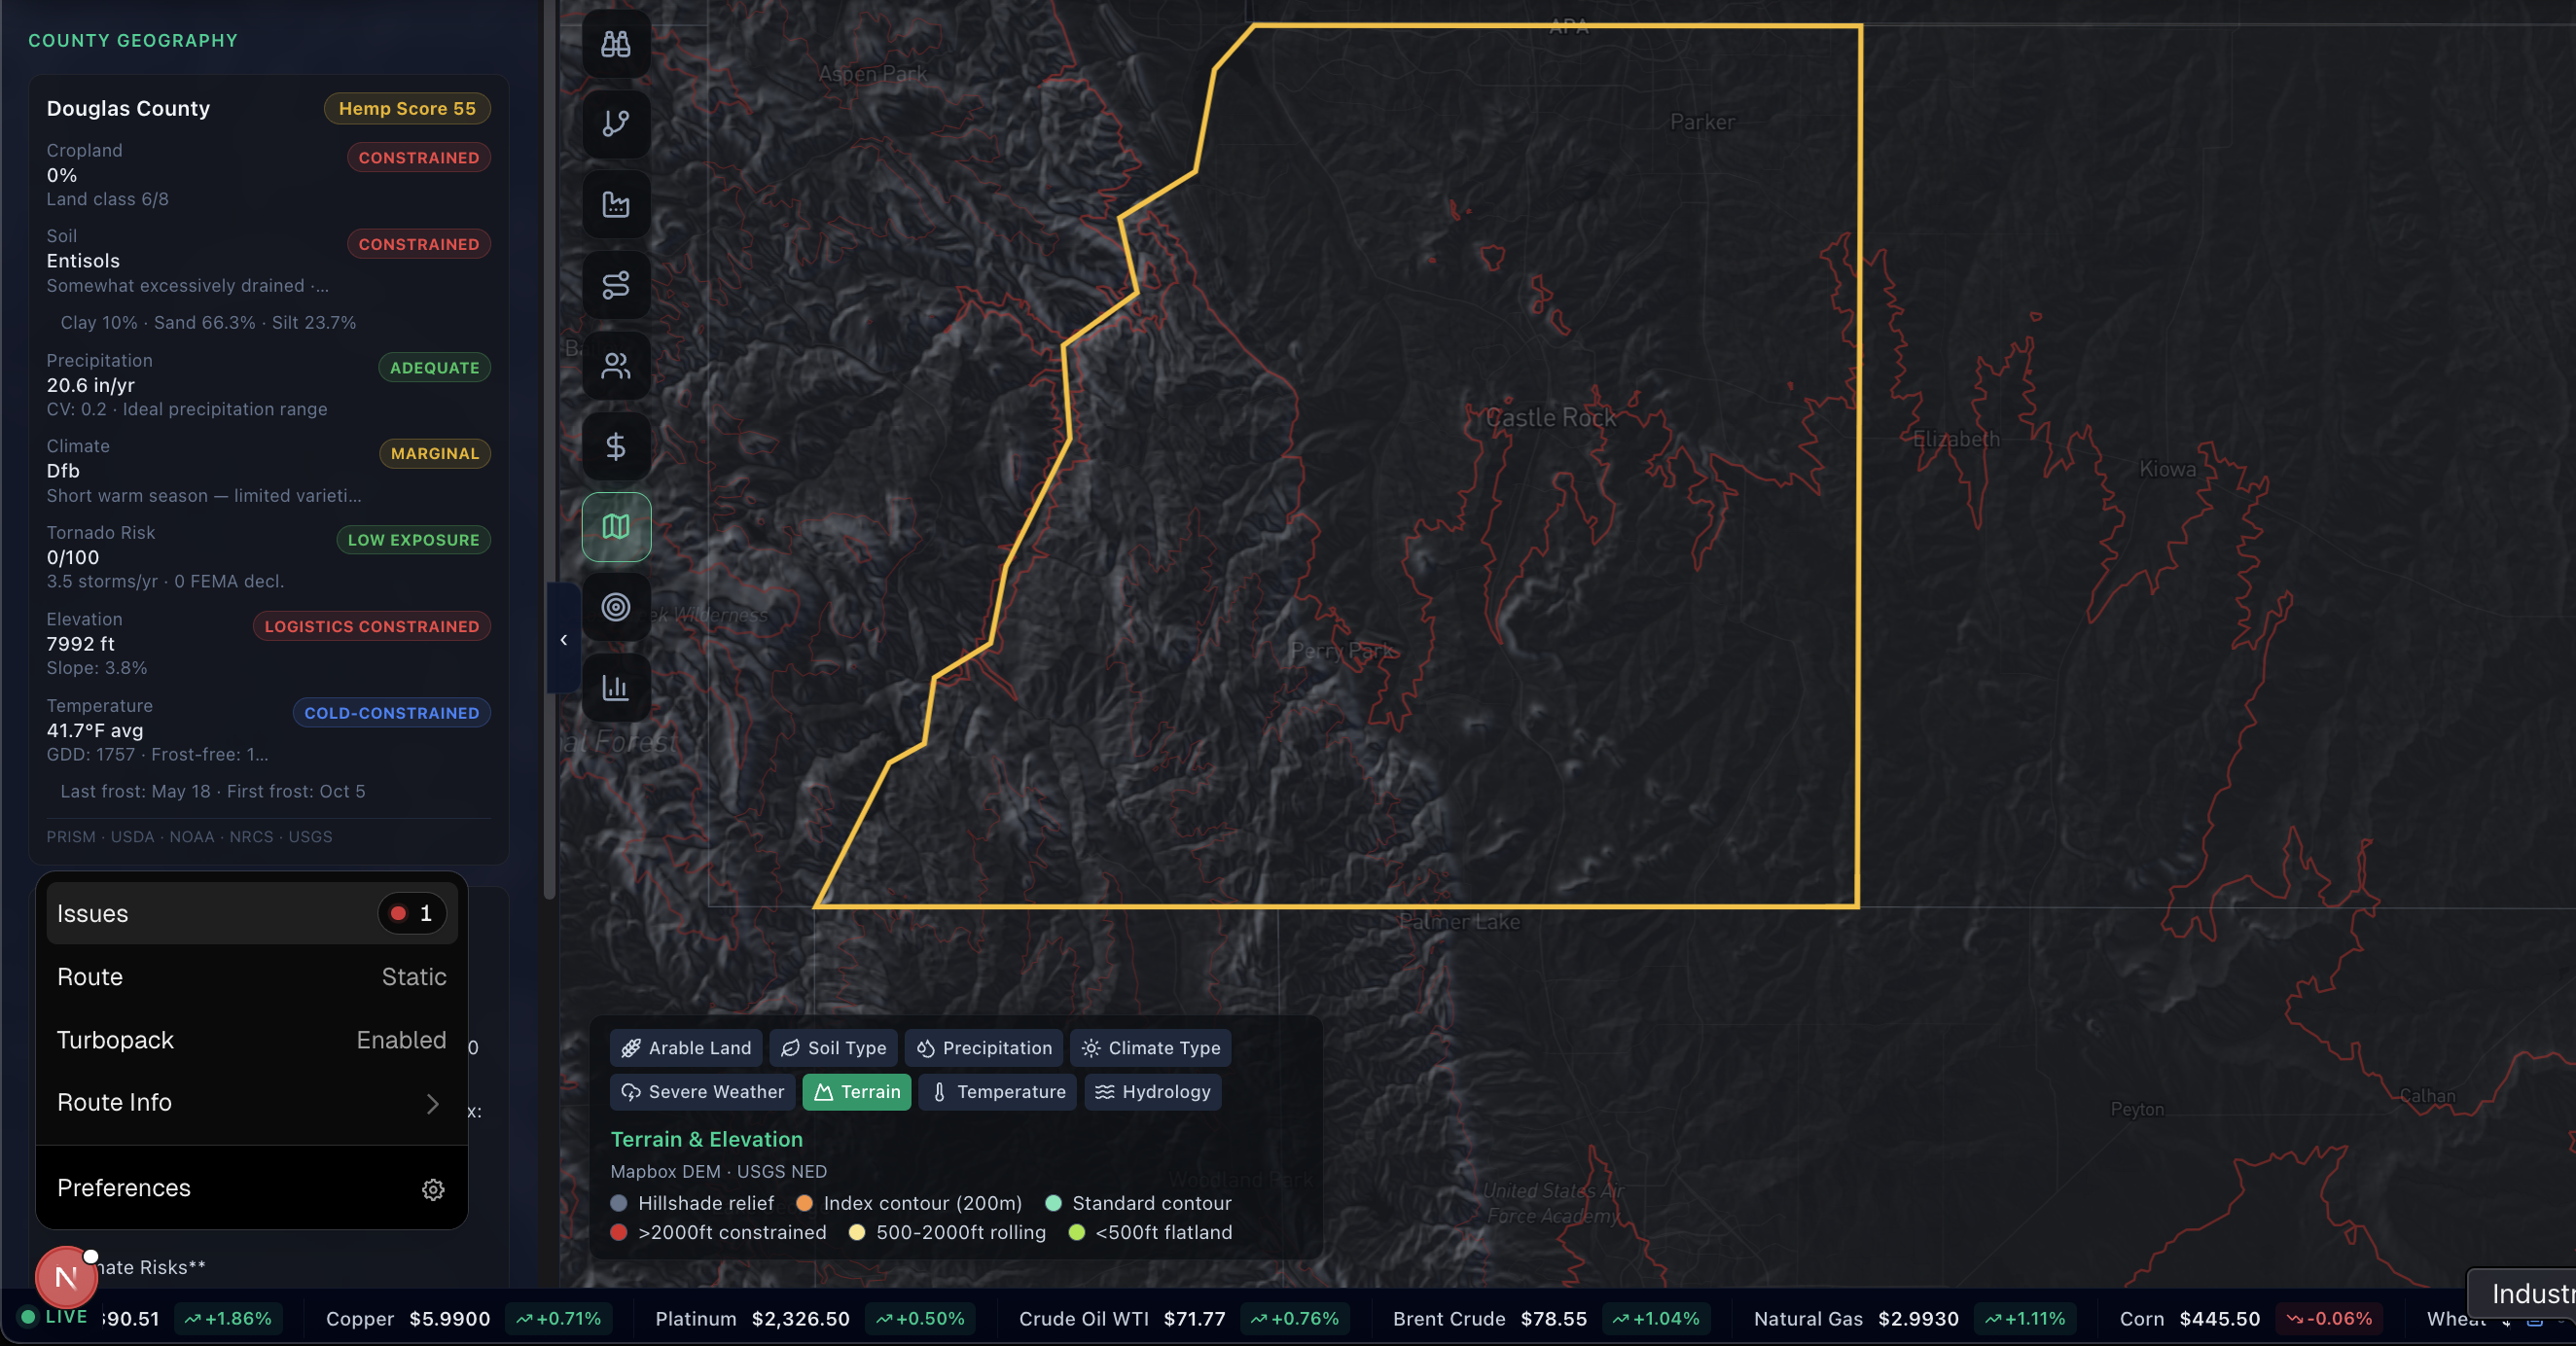The image size is (2576, 1346).
Task: Open the bar chart analytics icon
Action: (x=616, y=688)
